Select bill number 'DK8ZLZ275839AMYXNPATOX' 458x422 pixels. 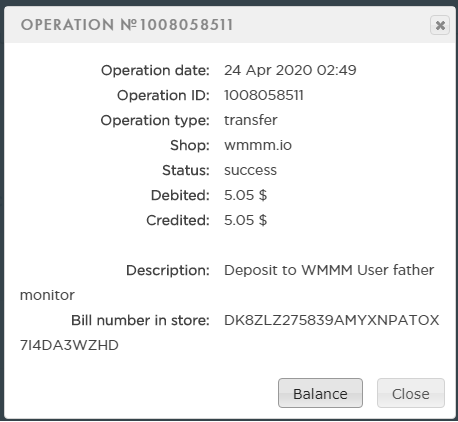pos(332,320)
